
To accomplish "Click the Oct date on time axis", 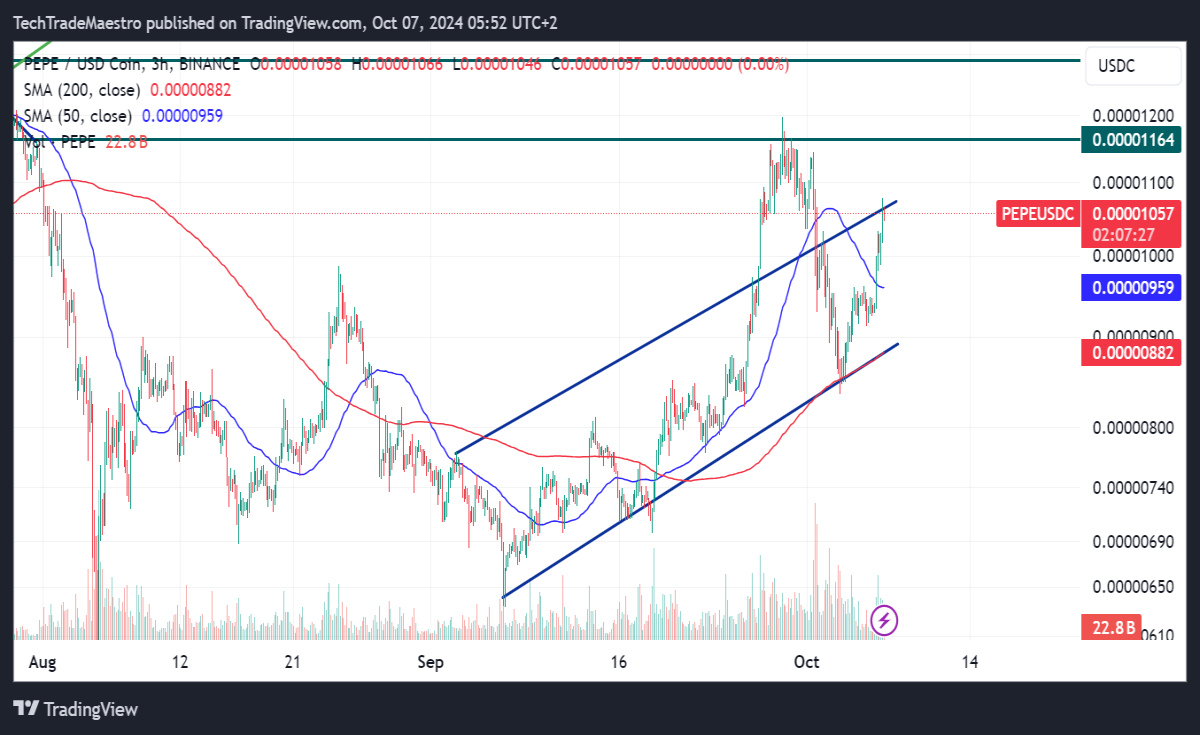I will pyautogui.click(x=806, y=662).
